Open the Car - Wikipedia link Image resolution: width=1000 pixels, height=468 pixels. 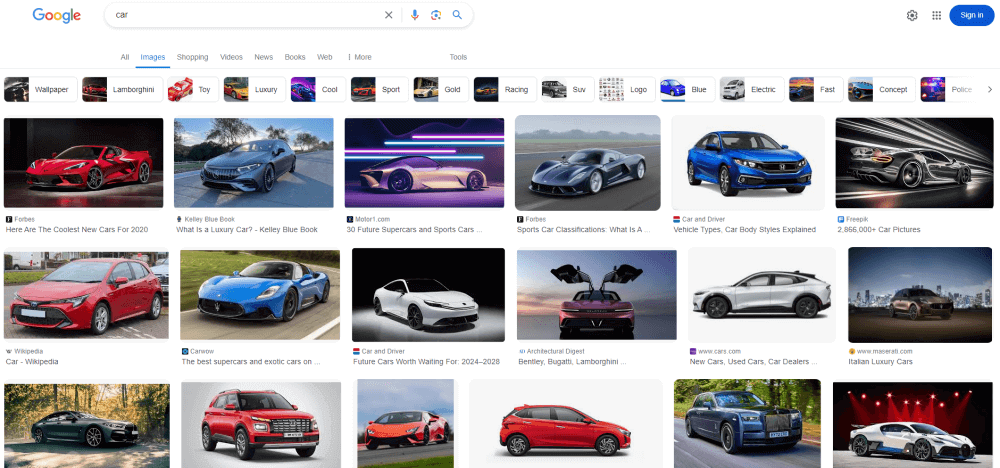pyautogui.click(x=33, y=361)
